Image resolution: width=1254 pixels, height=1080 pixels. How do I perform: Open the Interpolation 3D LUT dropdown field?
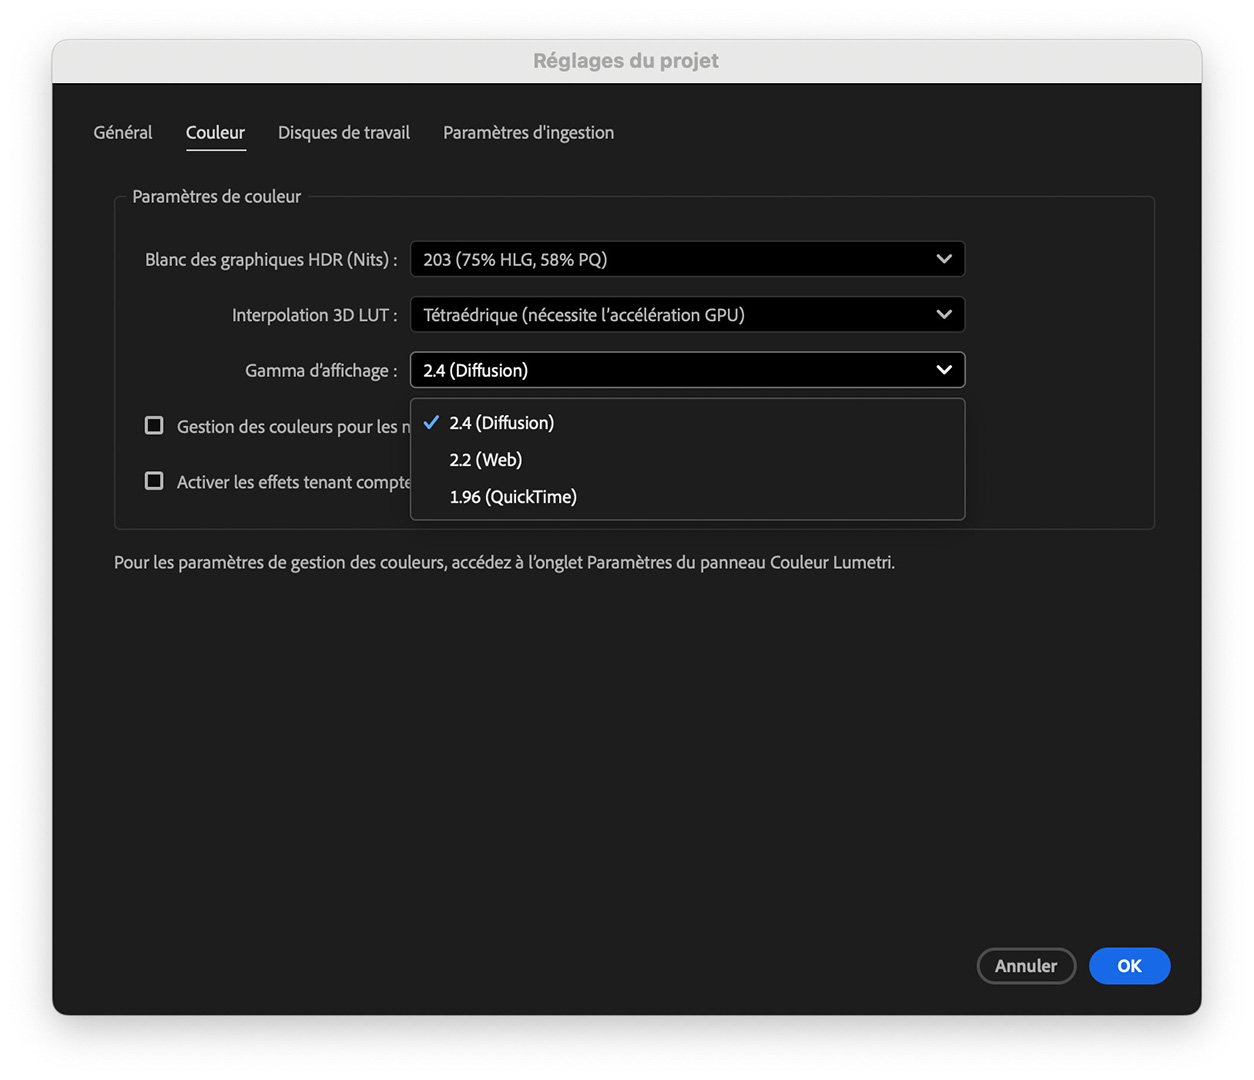coord(686,315)
